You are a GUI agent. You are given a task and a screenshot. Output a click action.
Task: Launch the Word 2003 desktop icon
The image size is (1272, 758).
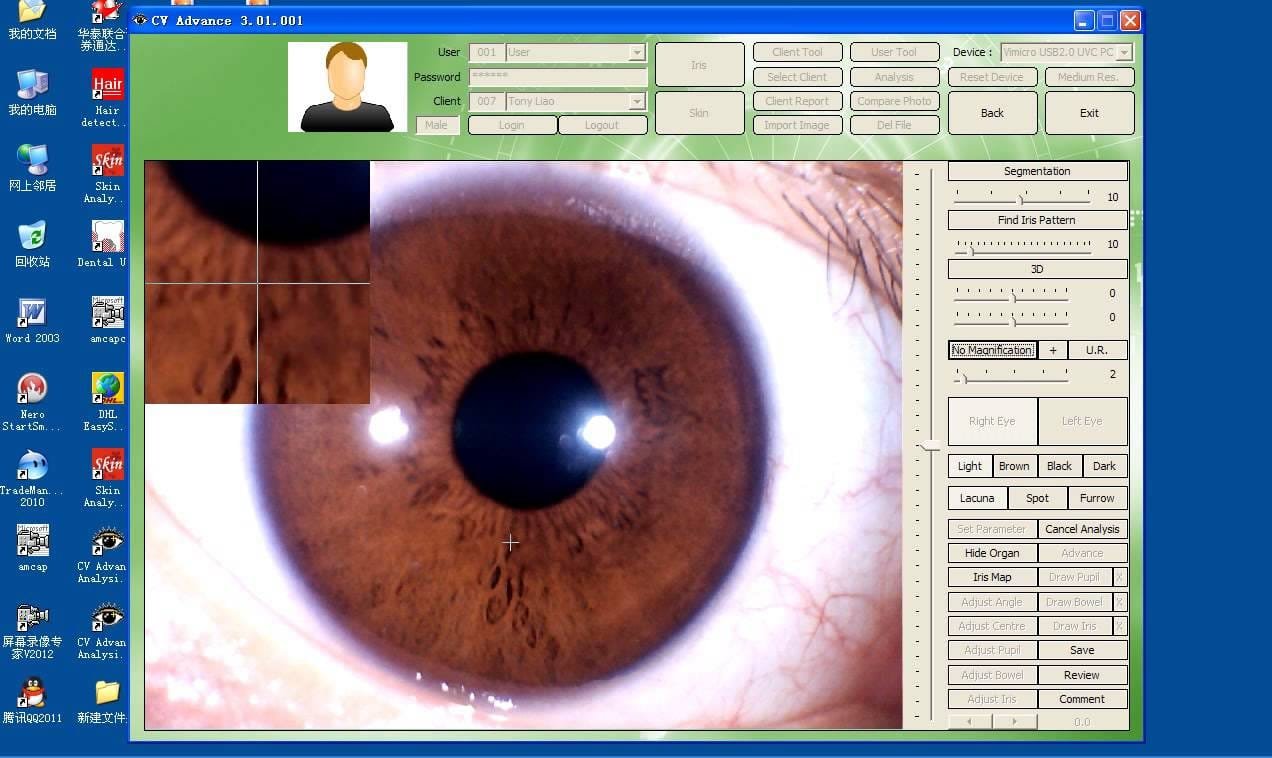32,314
